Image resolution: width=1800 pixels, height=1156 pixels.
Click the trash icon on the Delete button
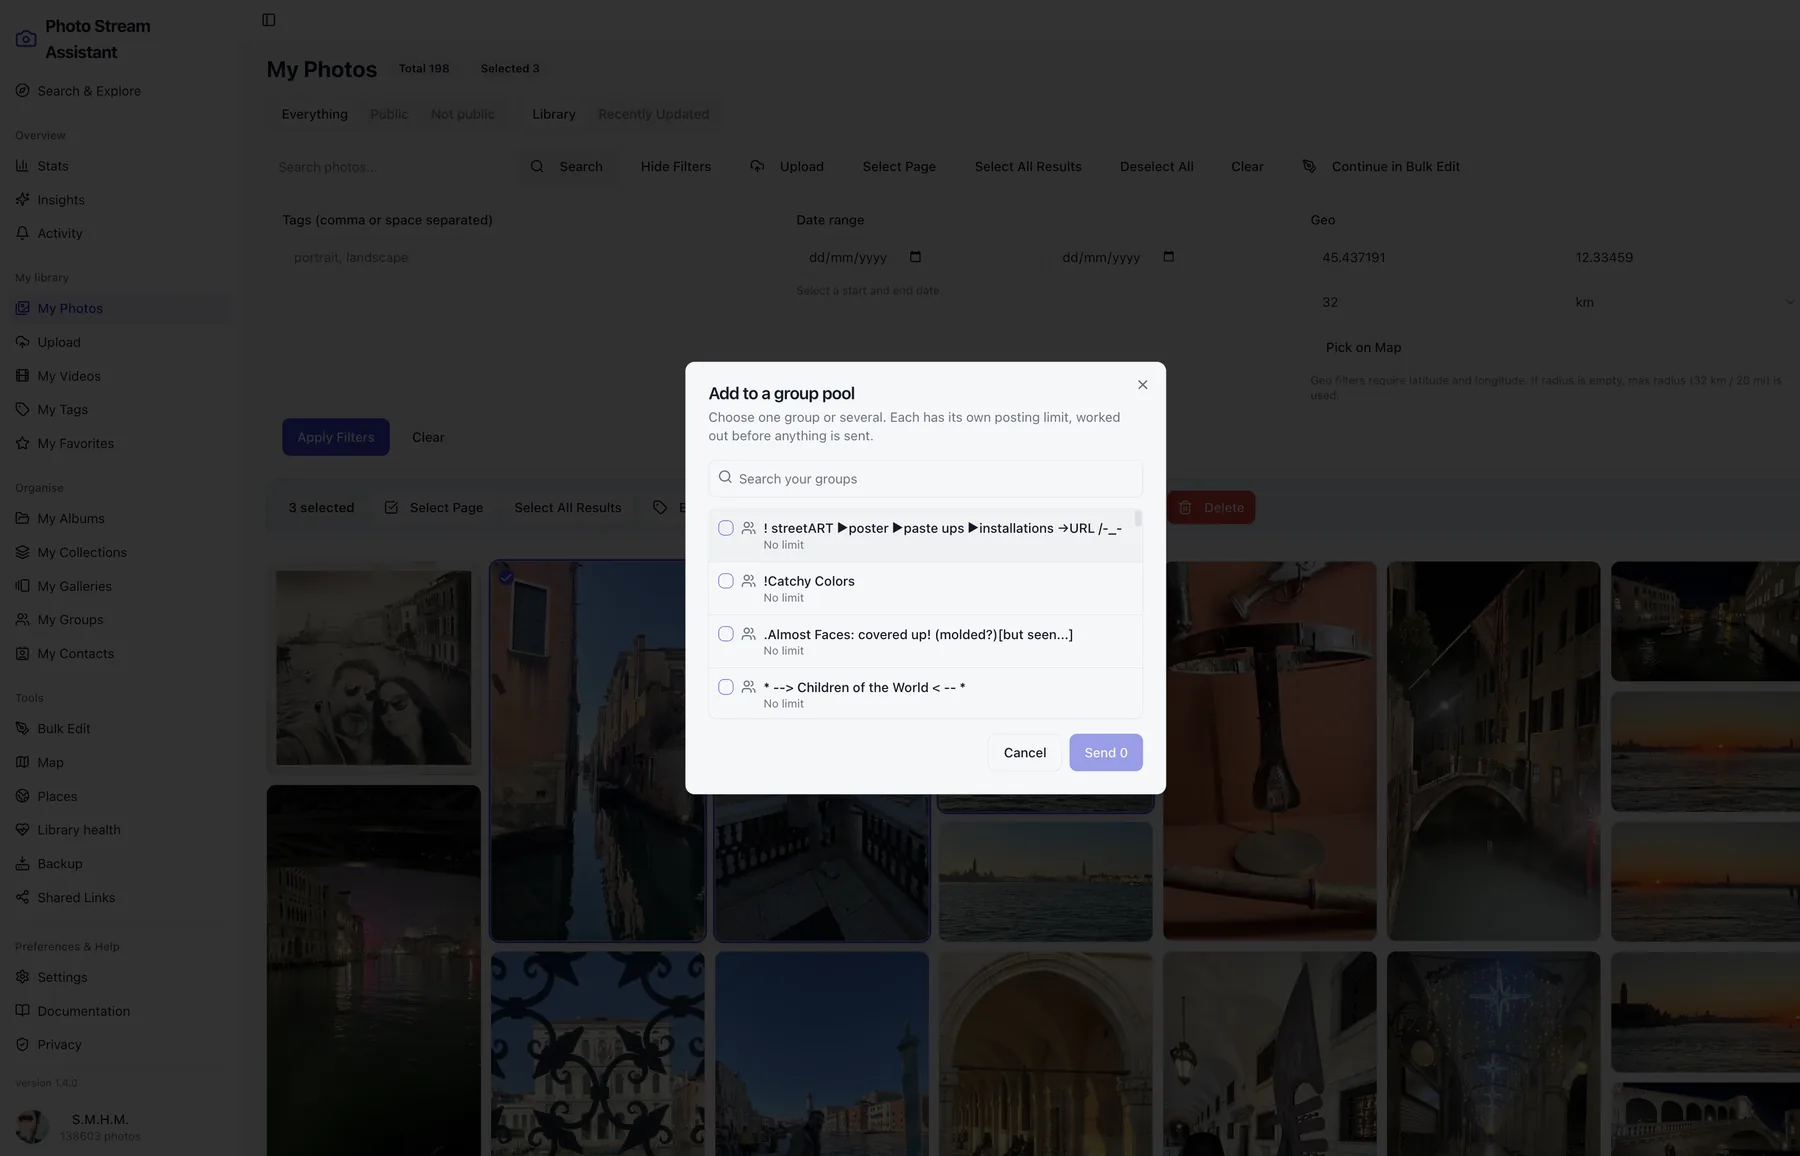coord(1185,508)
